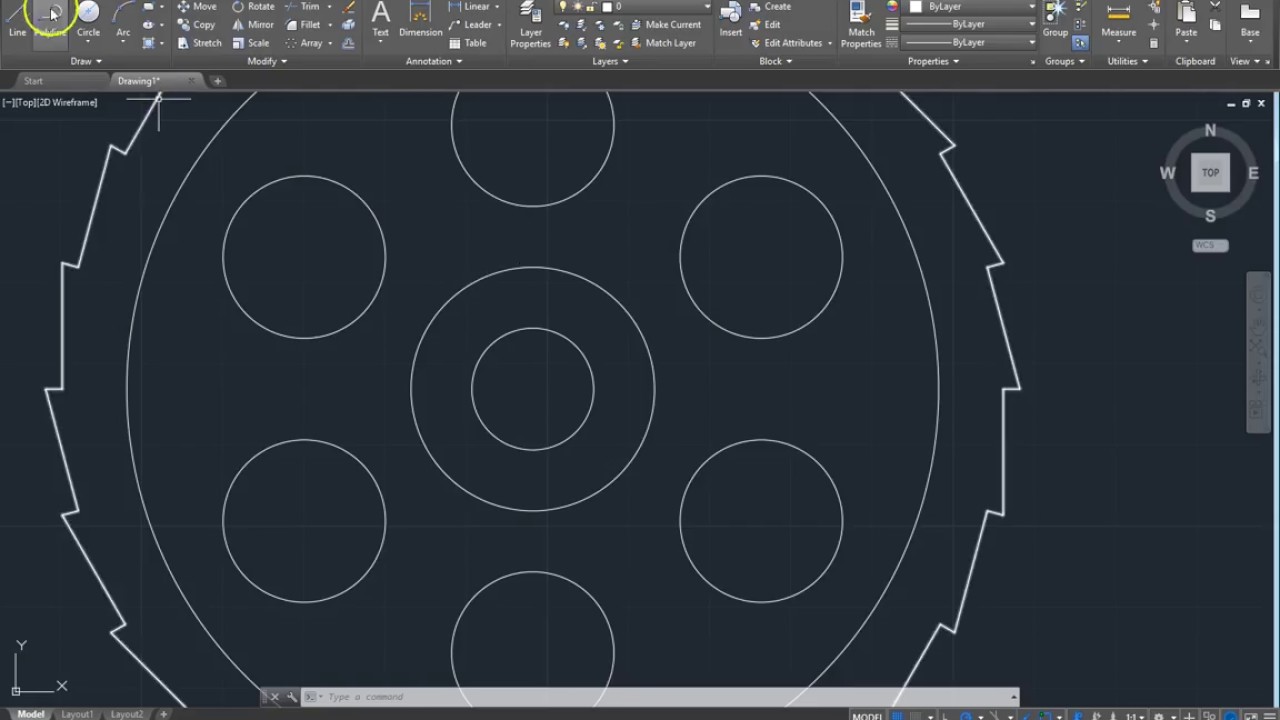Activate the Trim command
Viewport: 1280px width, 720px height.
303,6
